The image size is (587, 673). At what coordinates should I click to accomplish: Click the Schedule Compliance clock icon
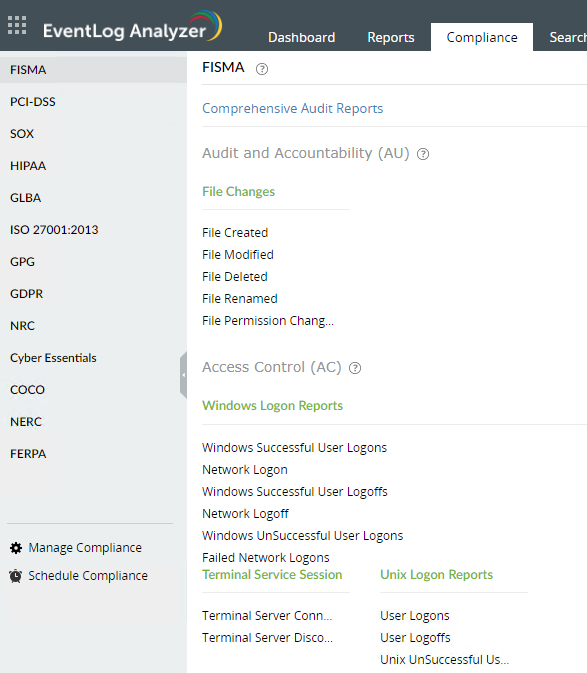(16, 576)
